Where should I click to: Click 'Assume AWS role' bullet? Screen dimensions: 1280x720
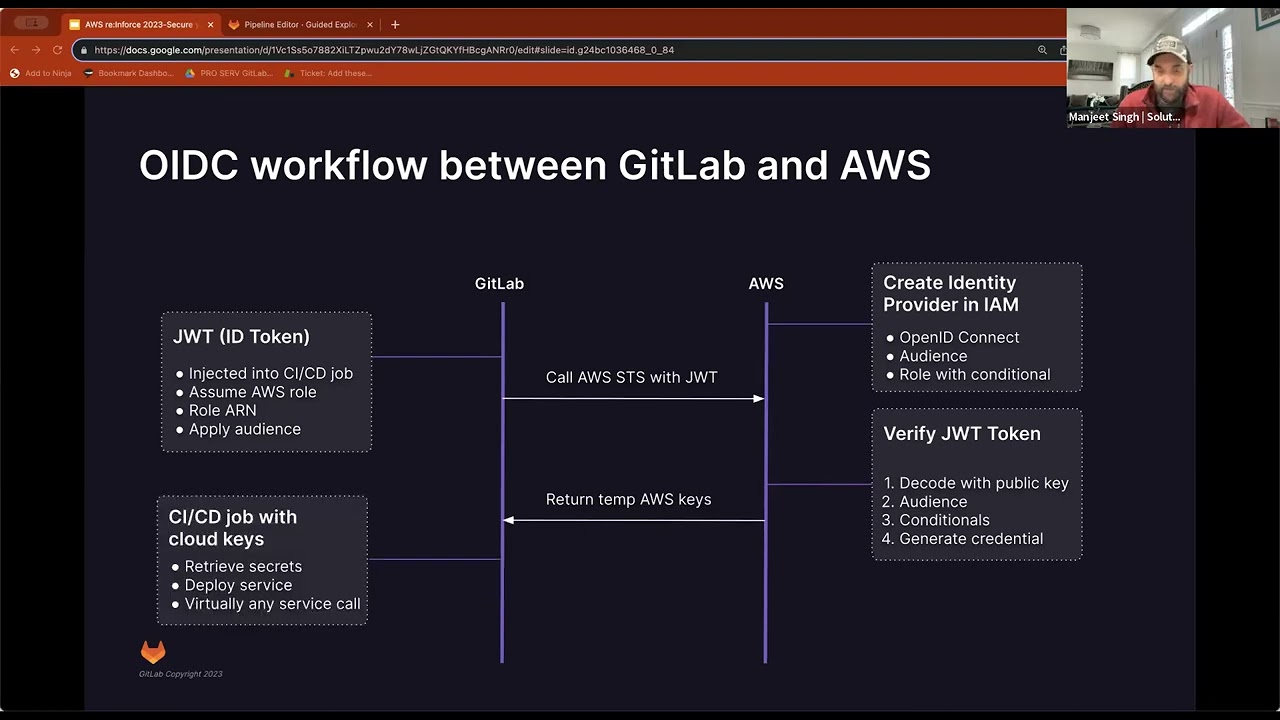252,392
